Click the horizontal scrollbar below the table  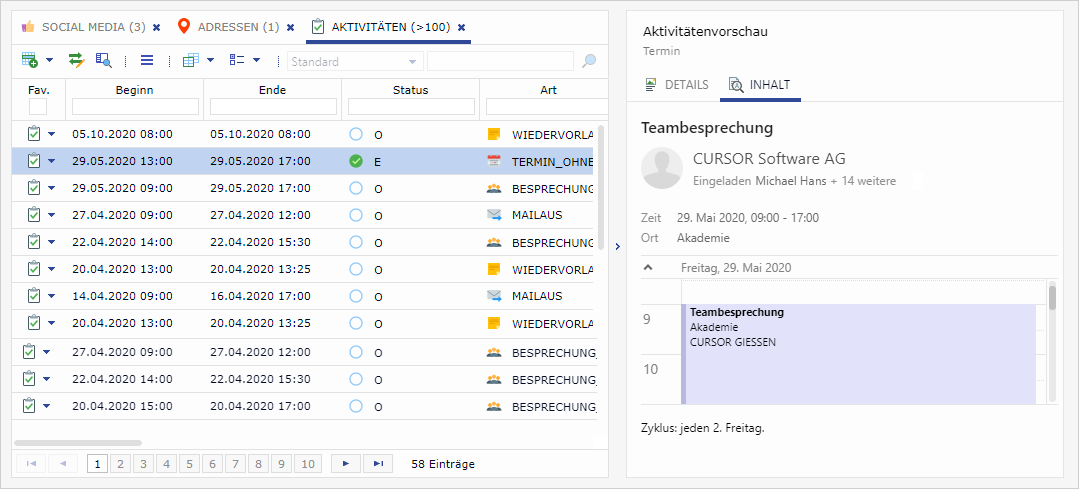point(78,443)
